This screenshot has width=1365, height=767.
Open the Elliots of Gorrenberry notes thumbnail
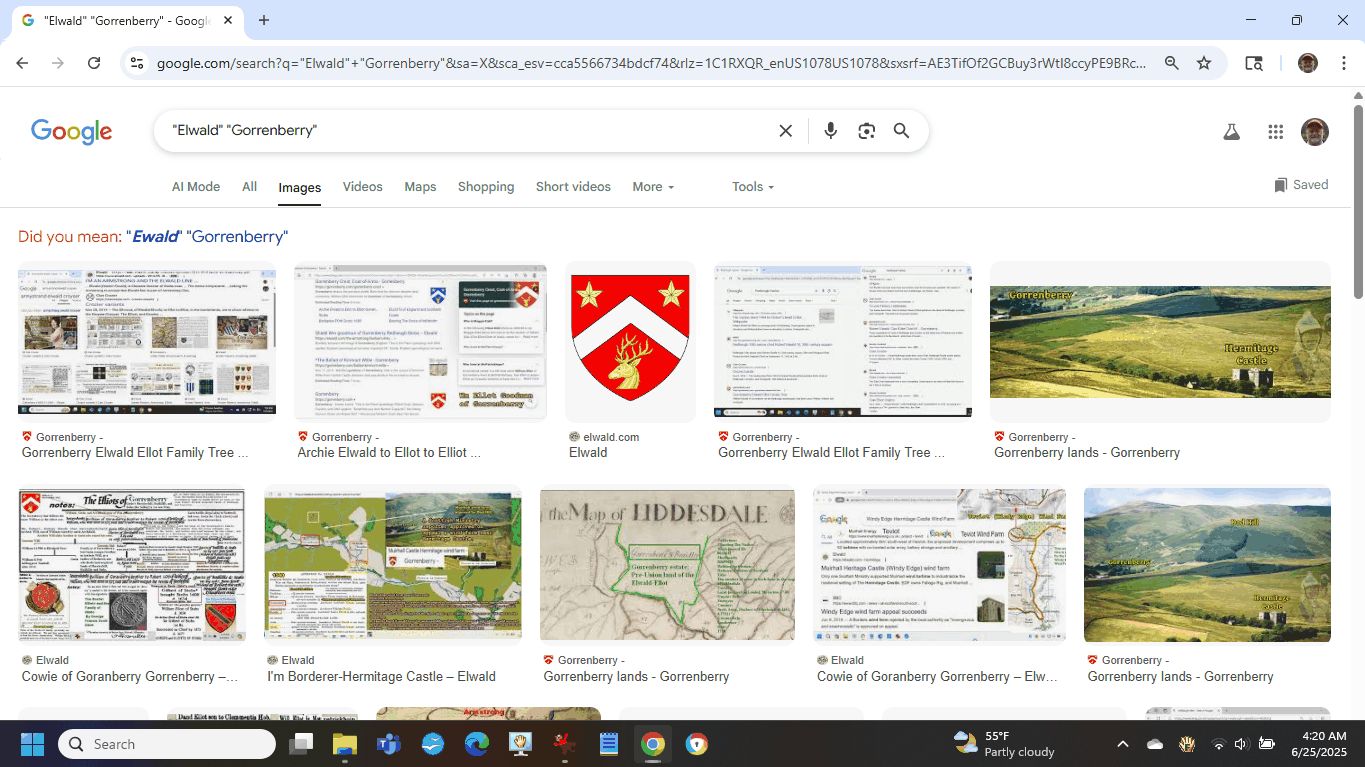coord(132,564)
